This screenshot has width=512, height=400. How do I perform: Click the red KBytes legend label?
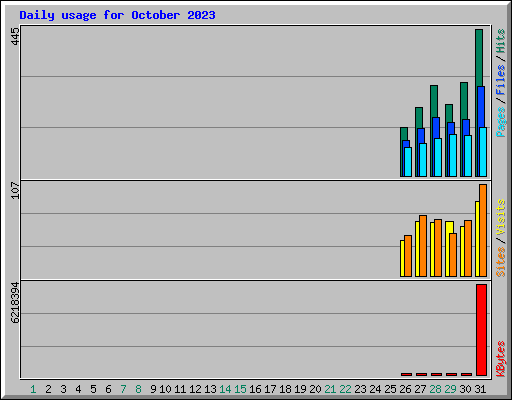click(x=500, y=359)
